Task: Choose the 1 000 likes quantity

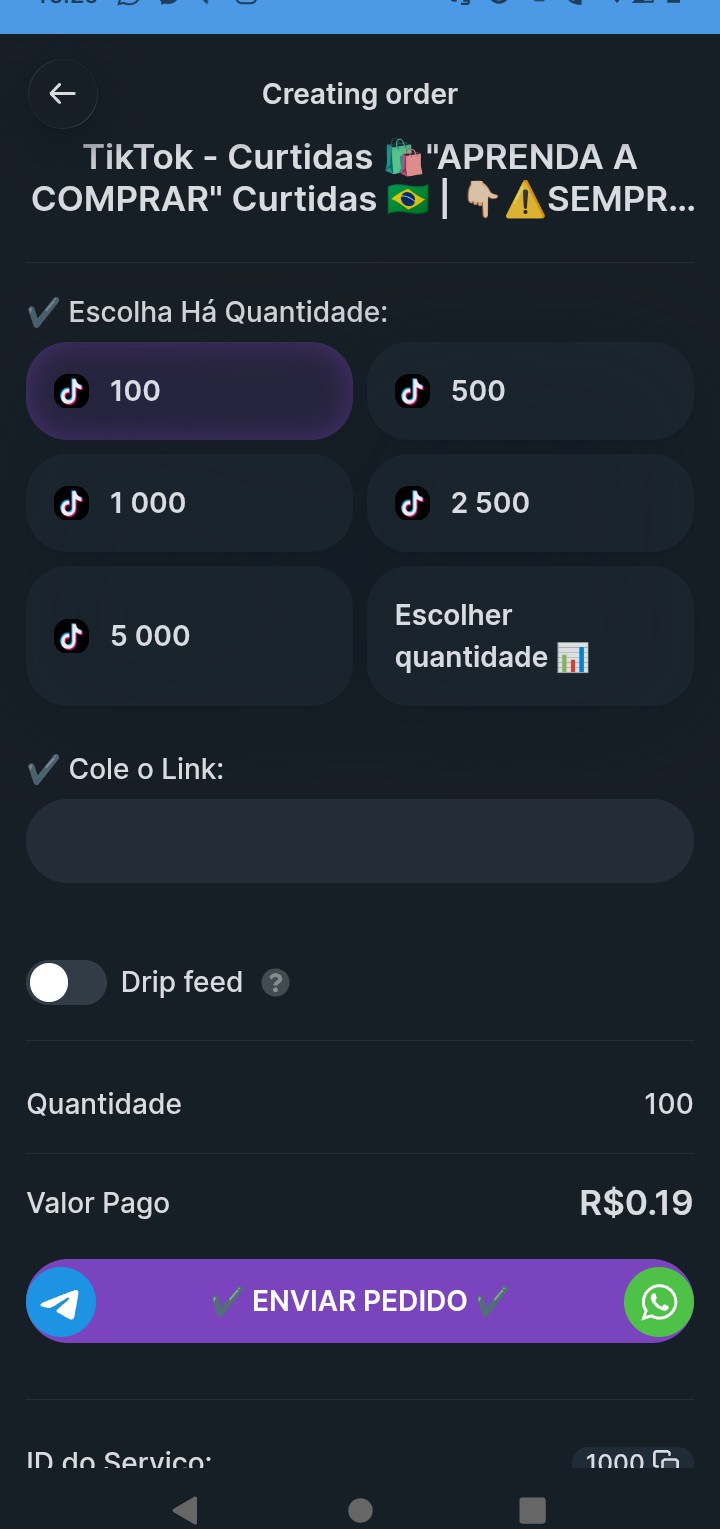Action: click(190, 503)
